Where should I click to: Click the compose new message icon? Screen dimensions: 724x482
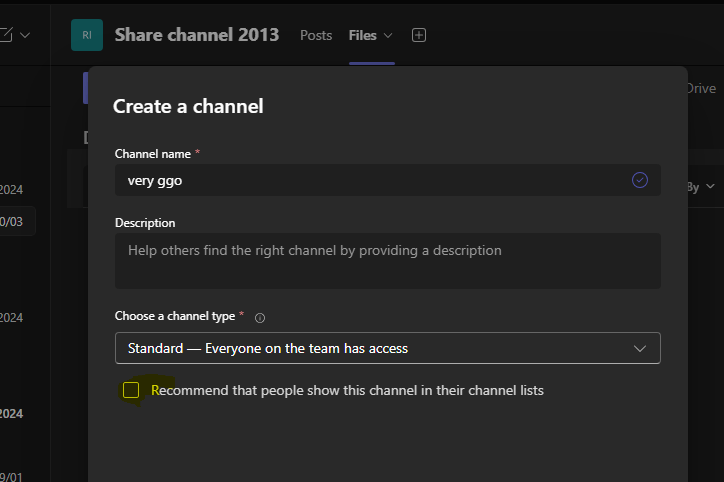tap(6, 35)
